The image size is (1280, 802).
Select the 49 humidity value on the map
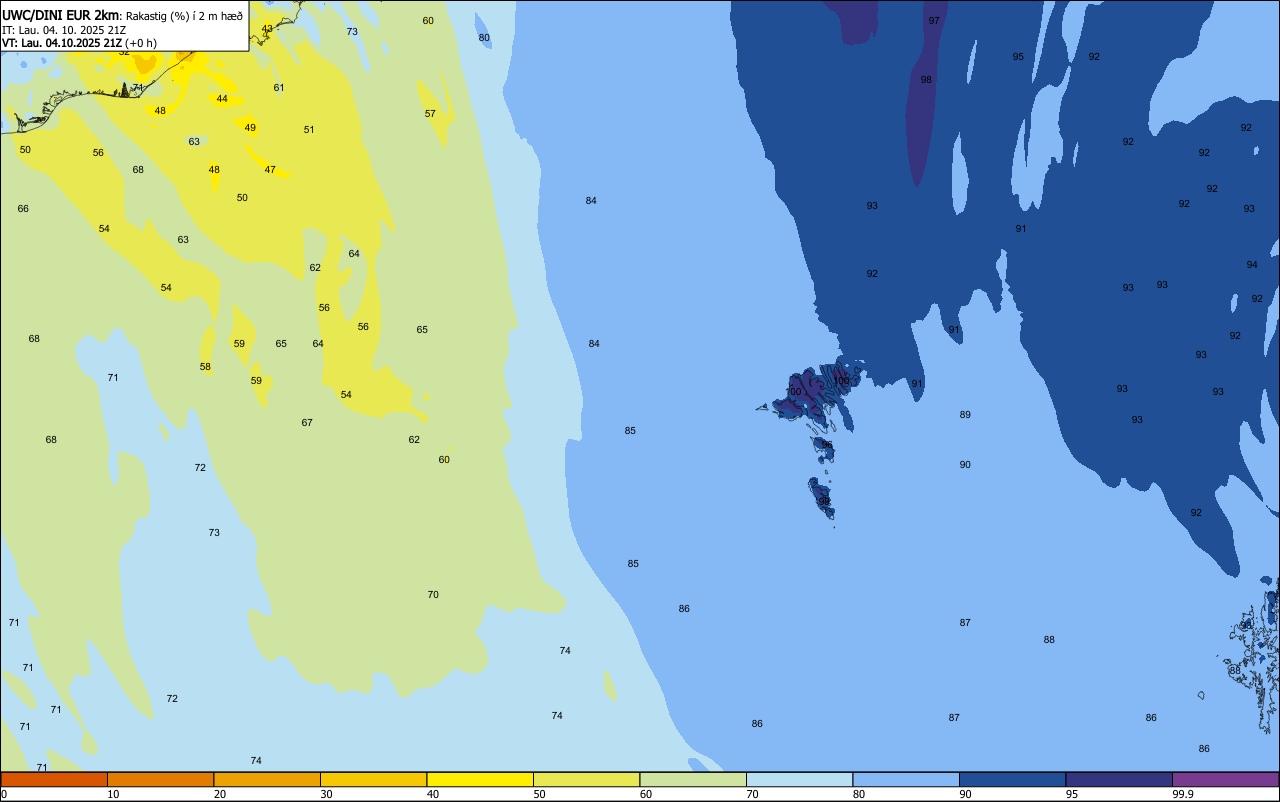click(x=250, y=128)
